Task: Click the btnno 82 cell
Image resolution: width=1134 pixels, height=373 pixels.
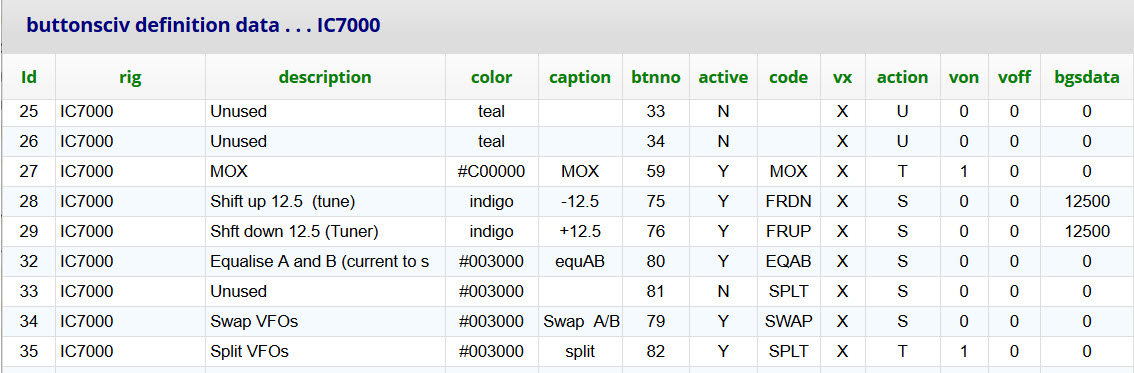Action: (656, 351)
